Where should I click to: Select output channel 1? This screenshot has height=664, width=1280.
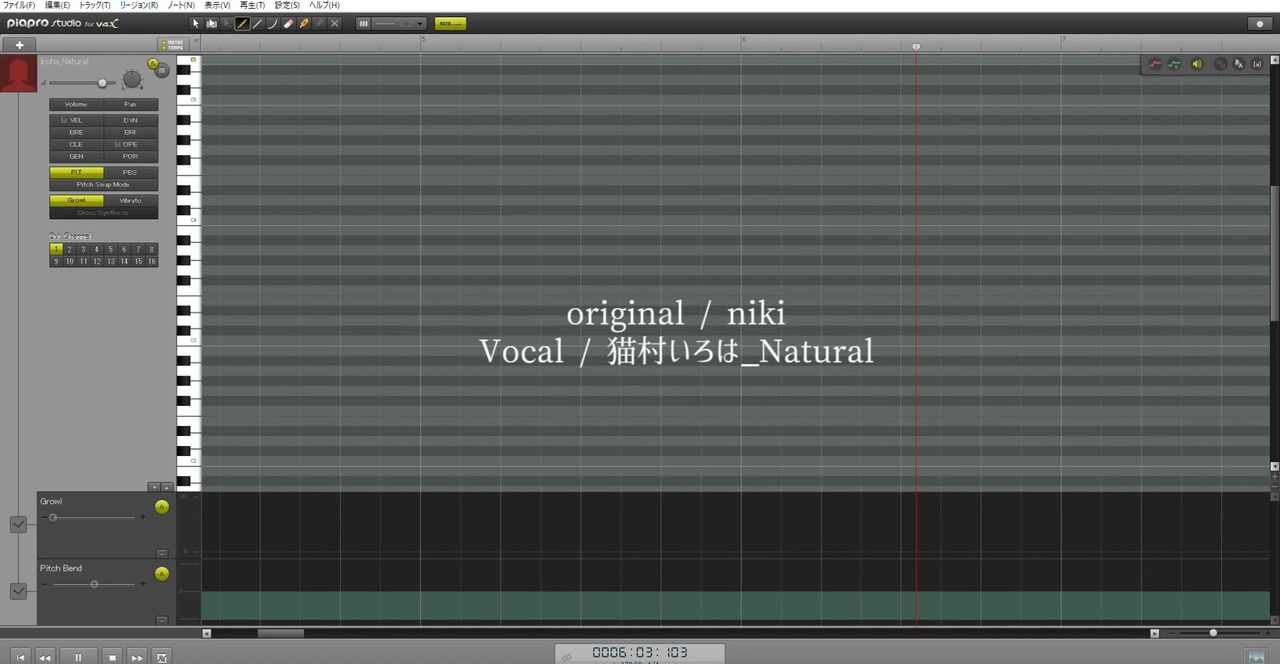pos(56,249)
